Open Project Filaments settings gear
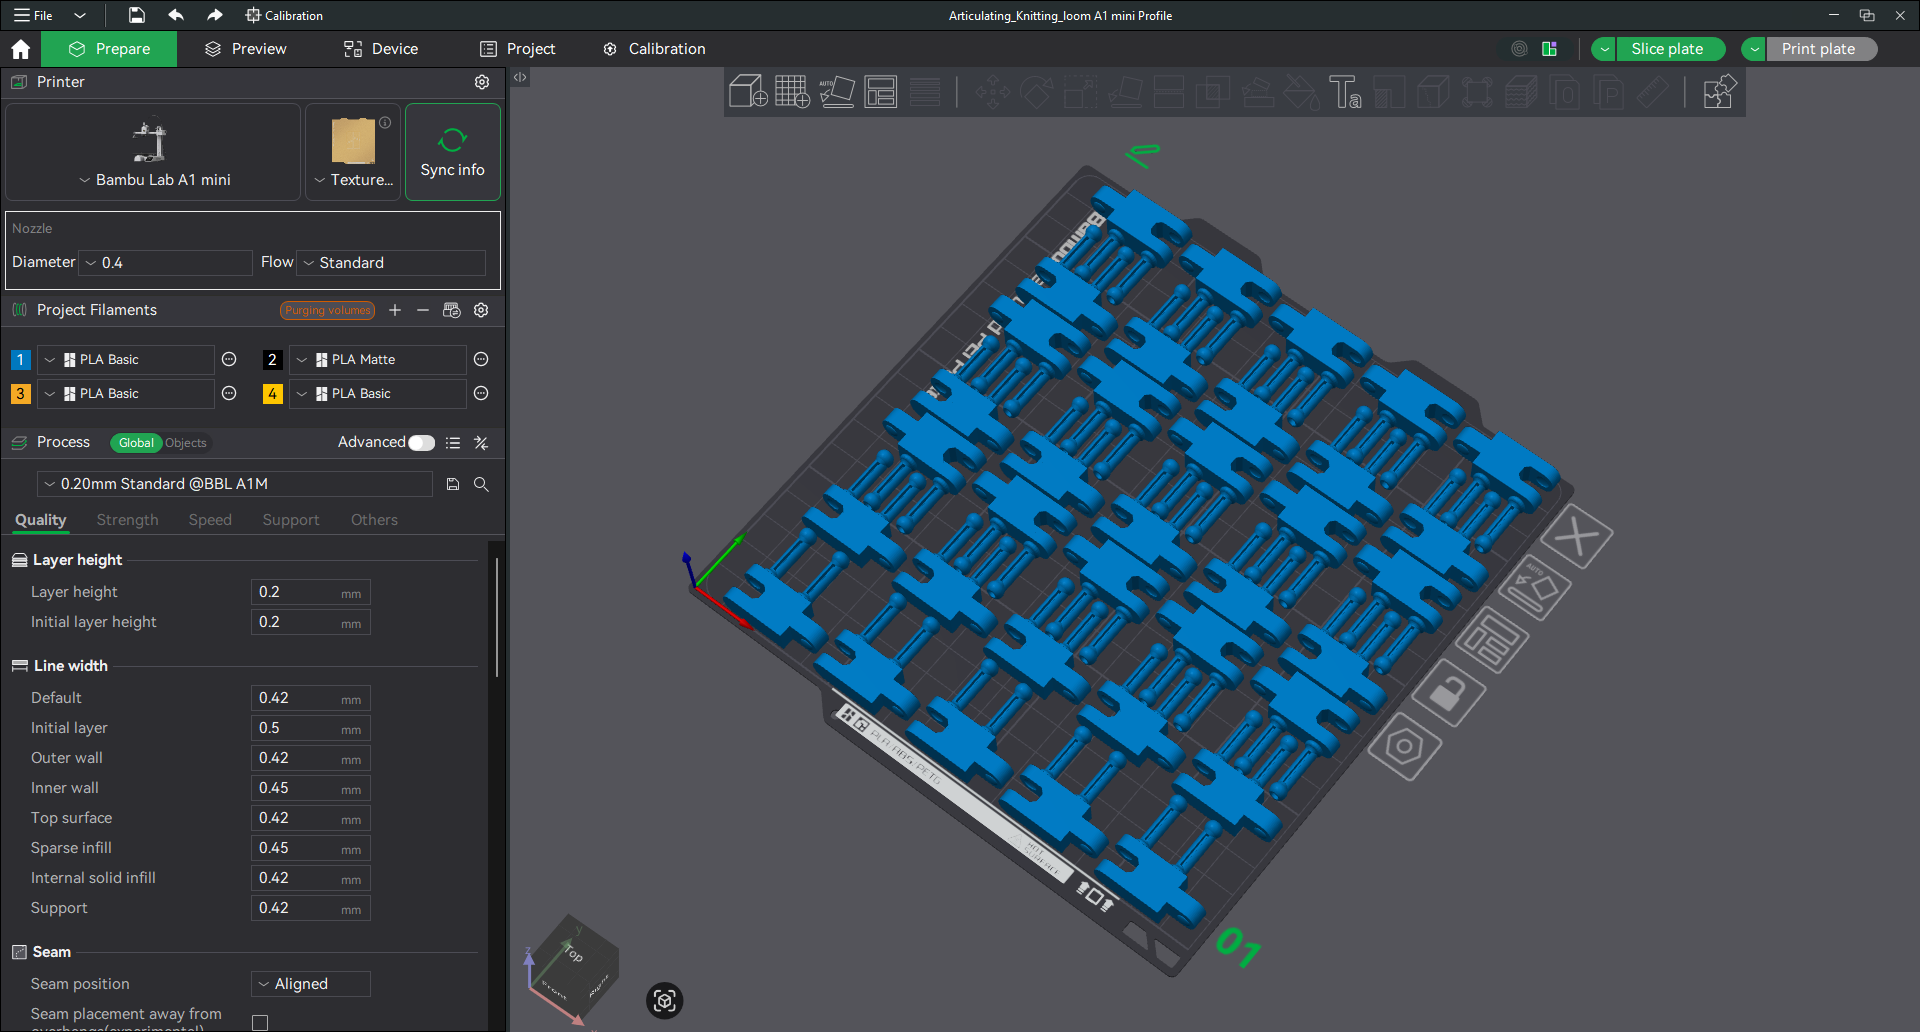 tap(481, 310)
